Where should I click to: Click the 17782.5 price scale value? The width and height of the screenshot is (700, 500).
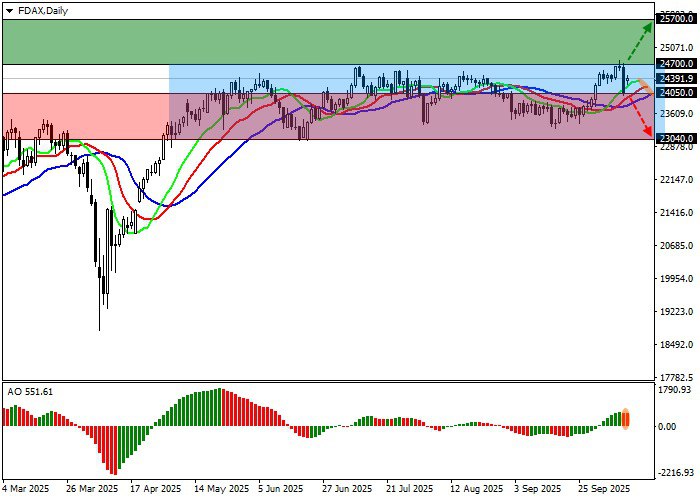coord(676,377)
